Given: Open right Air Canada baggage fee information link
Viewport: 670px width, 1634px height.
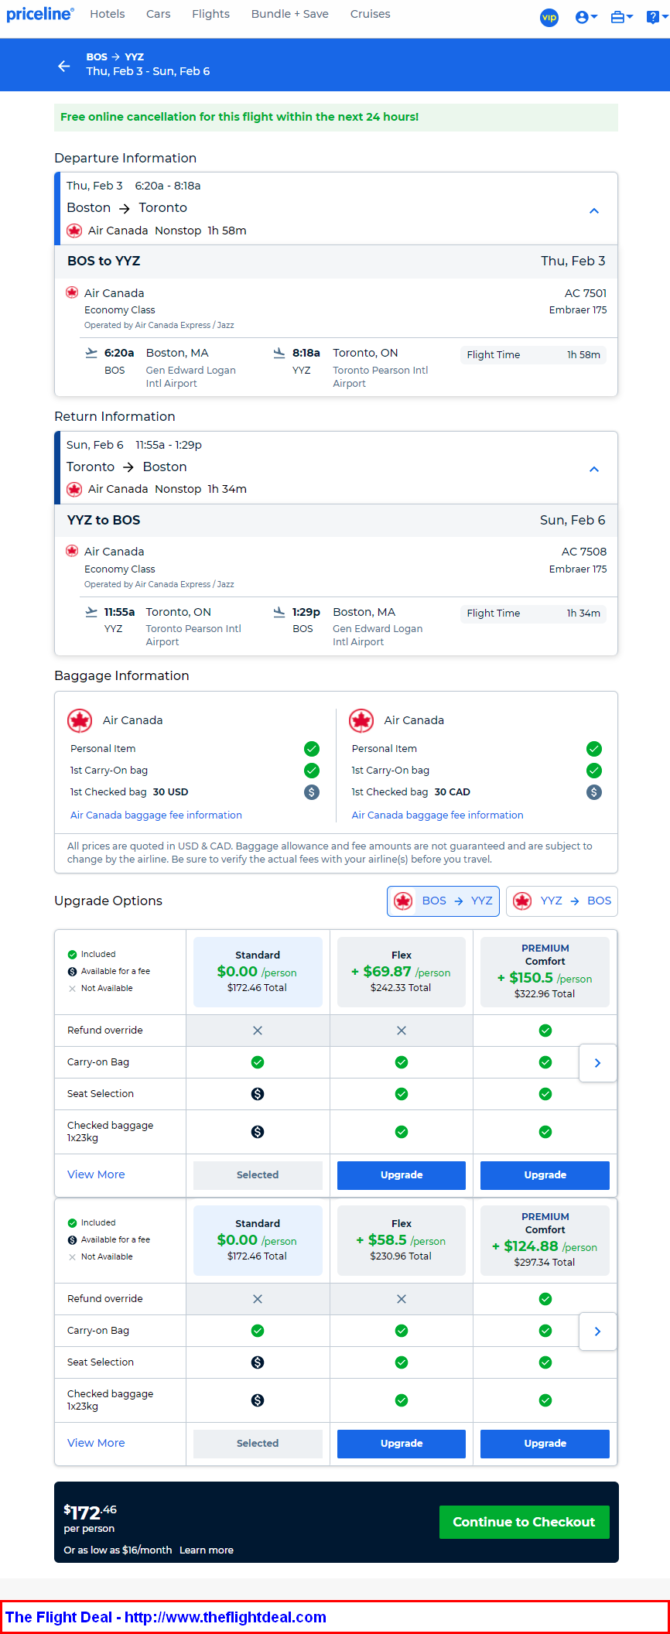Looking at the screenshot, I should tap(437, 815).
